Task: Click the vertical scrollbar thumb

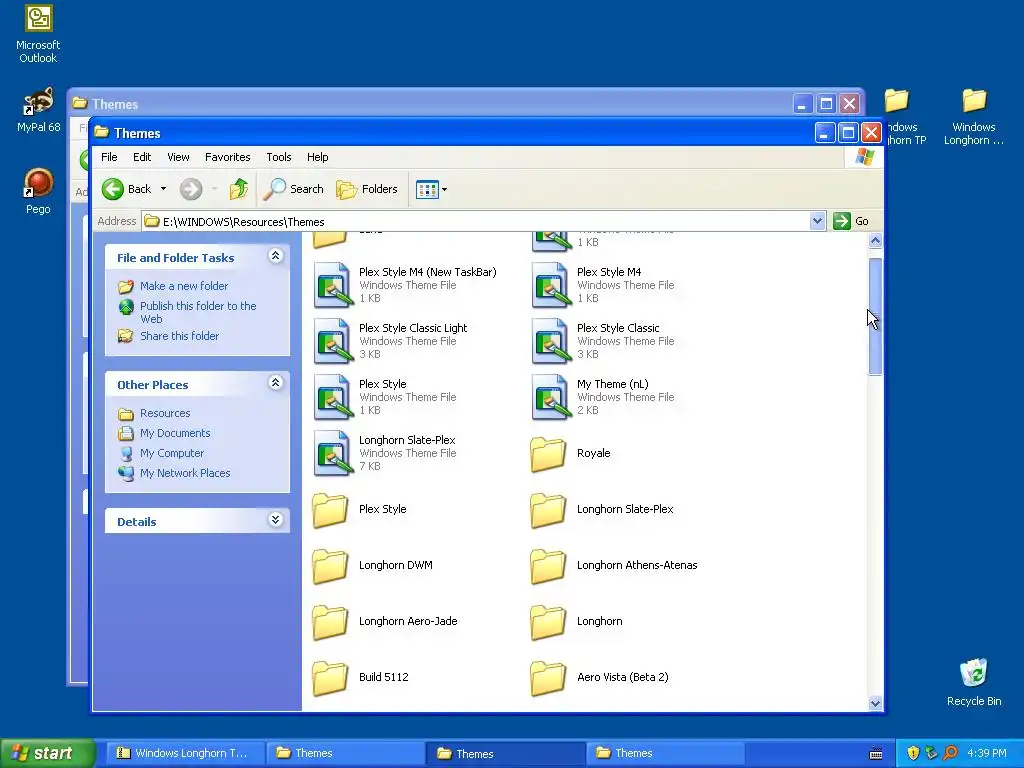Action: [875, 317]
